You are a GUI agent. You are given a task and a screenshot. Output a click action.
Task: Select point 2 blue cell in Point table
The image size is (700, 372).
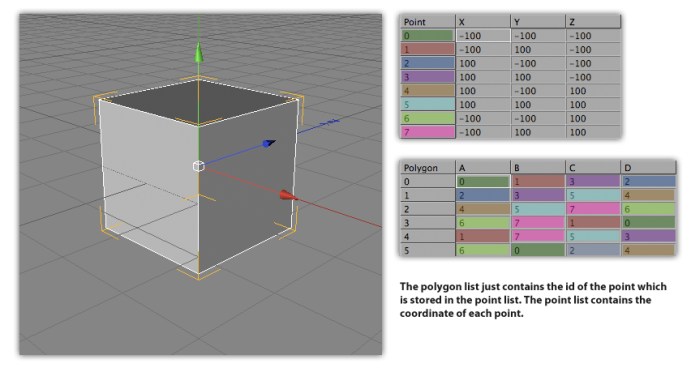[428, 63]
